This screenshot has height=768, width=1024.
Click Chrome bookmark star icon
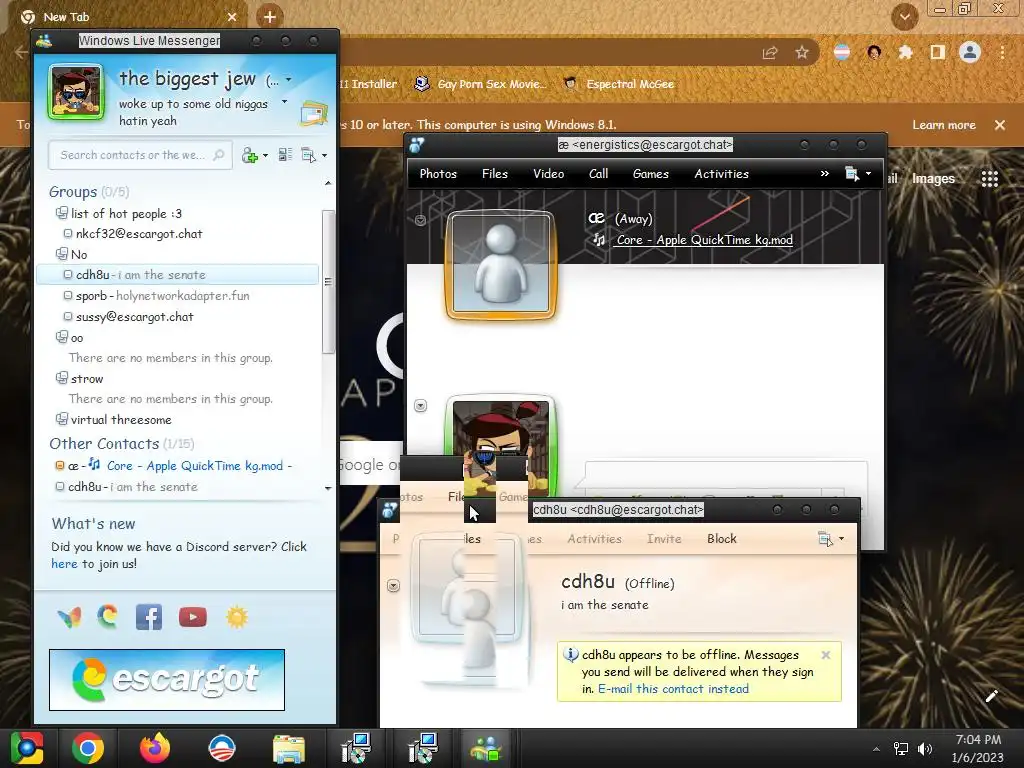(x=802, y=52)
